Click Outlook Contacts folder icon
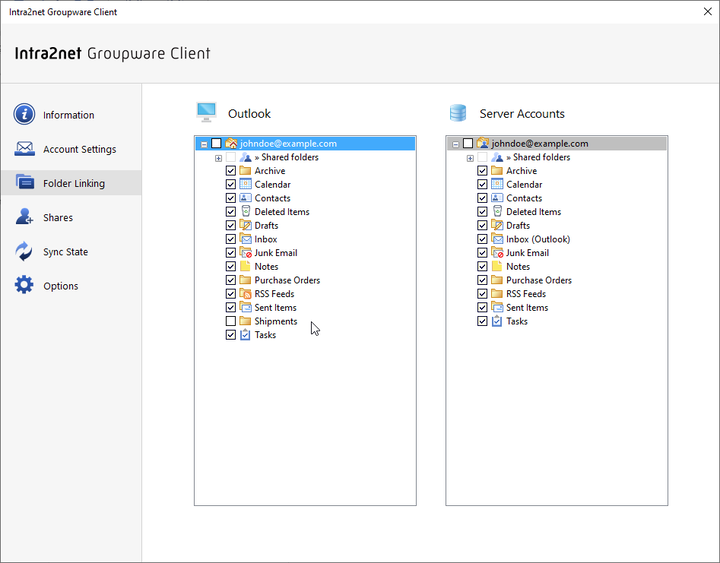Image resolution: width=720 pixels, height=563 pixels. [246, 198]
